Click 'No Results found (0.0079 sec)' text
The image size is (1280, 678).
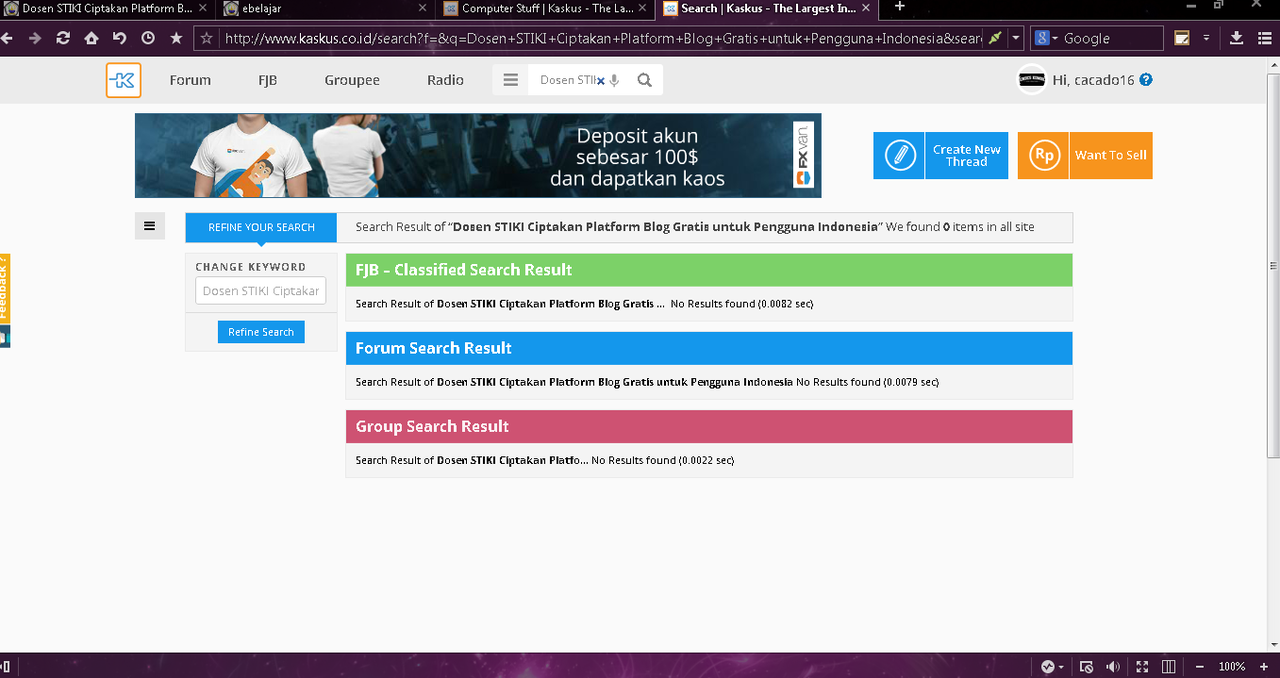pyautogui.click(x=867, y=382)
